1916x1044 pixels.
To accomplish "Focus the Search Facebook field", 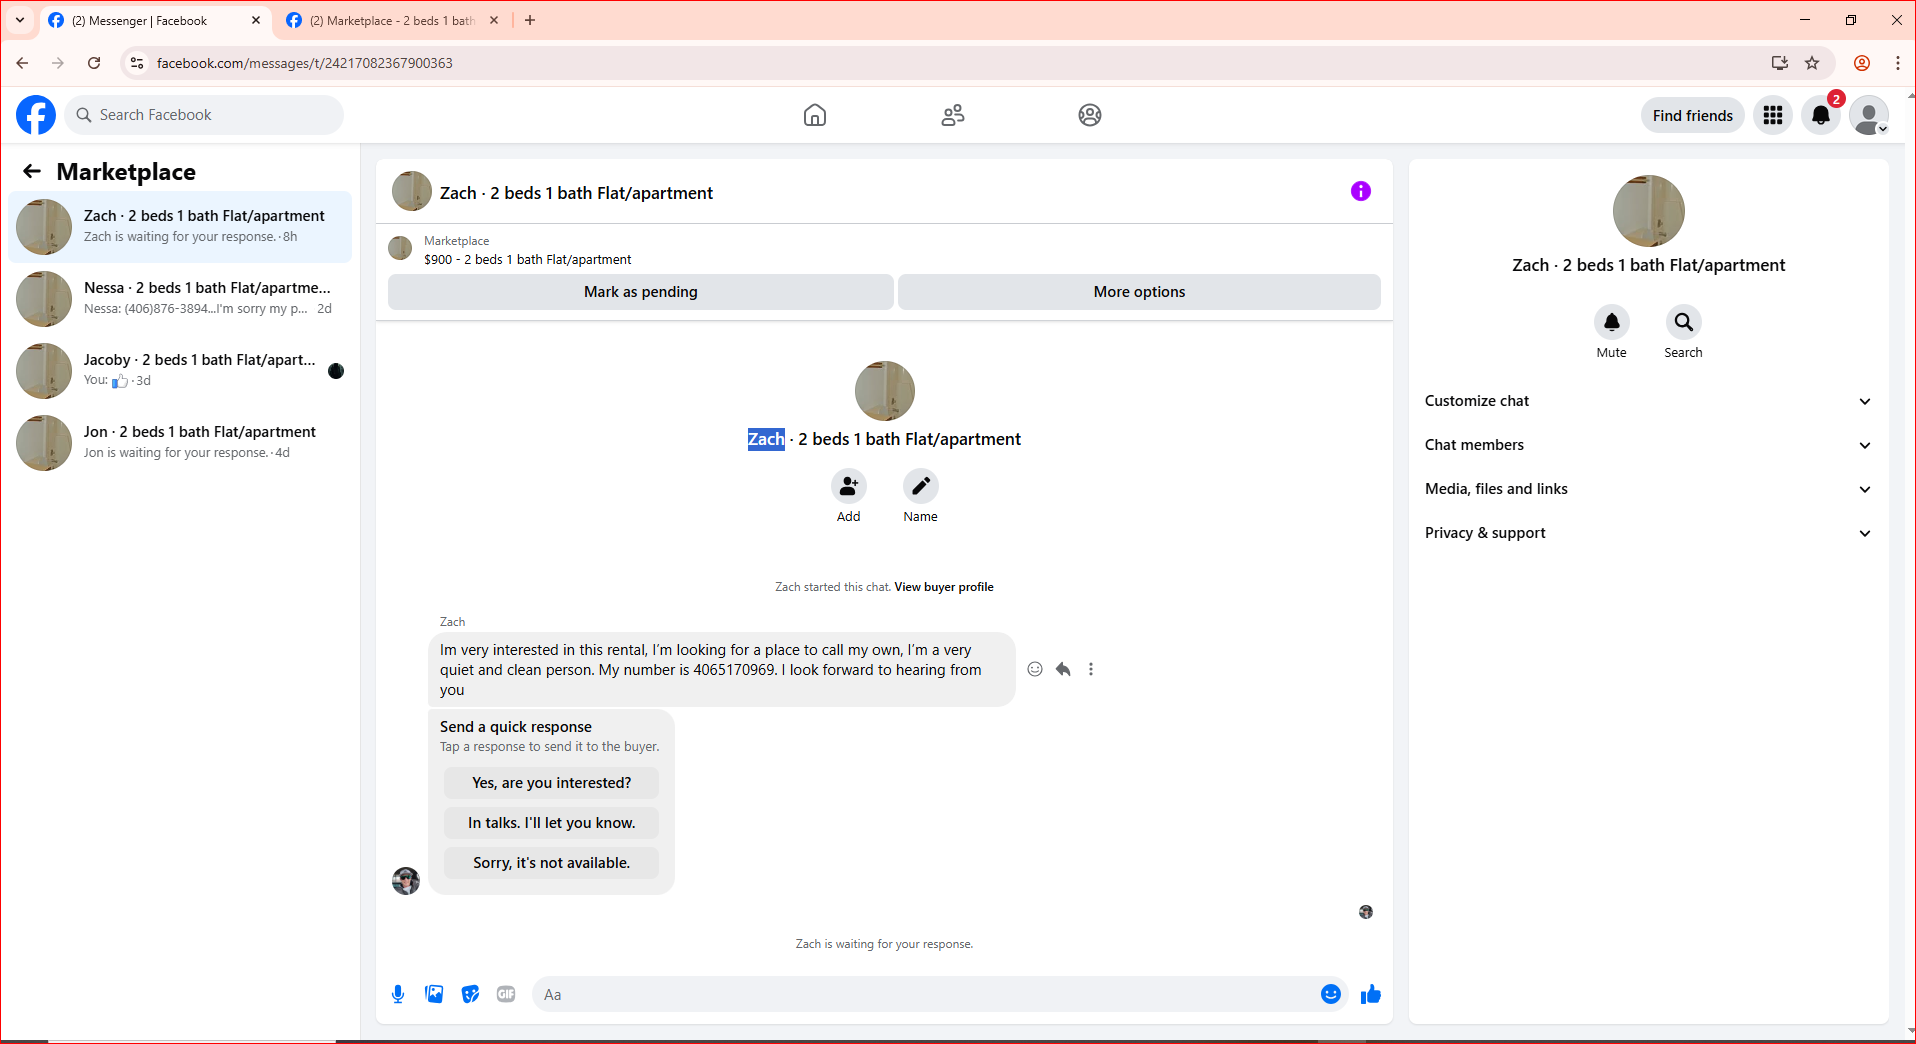I will click(x=205, y=115).
